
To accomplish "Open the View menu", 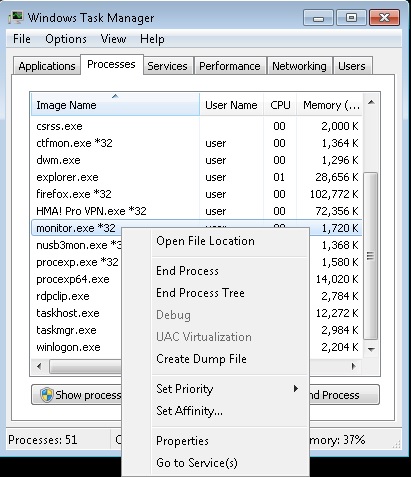I will tap(113, 39).
